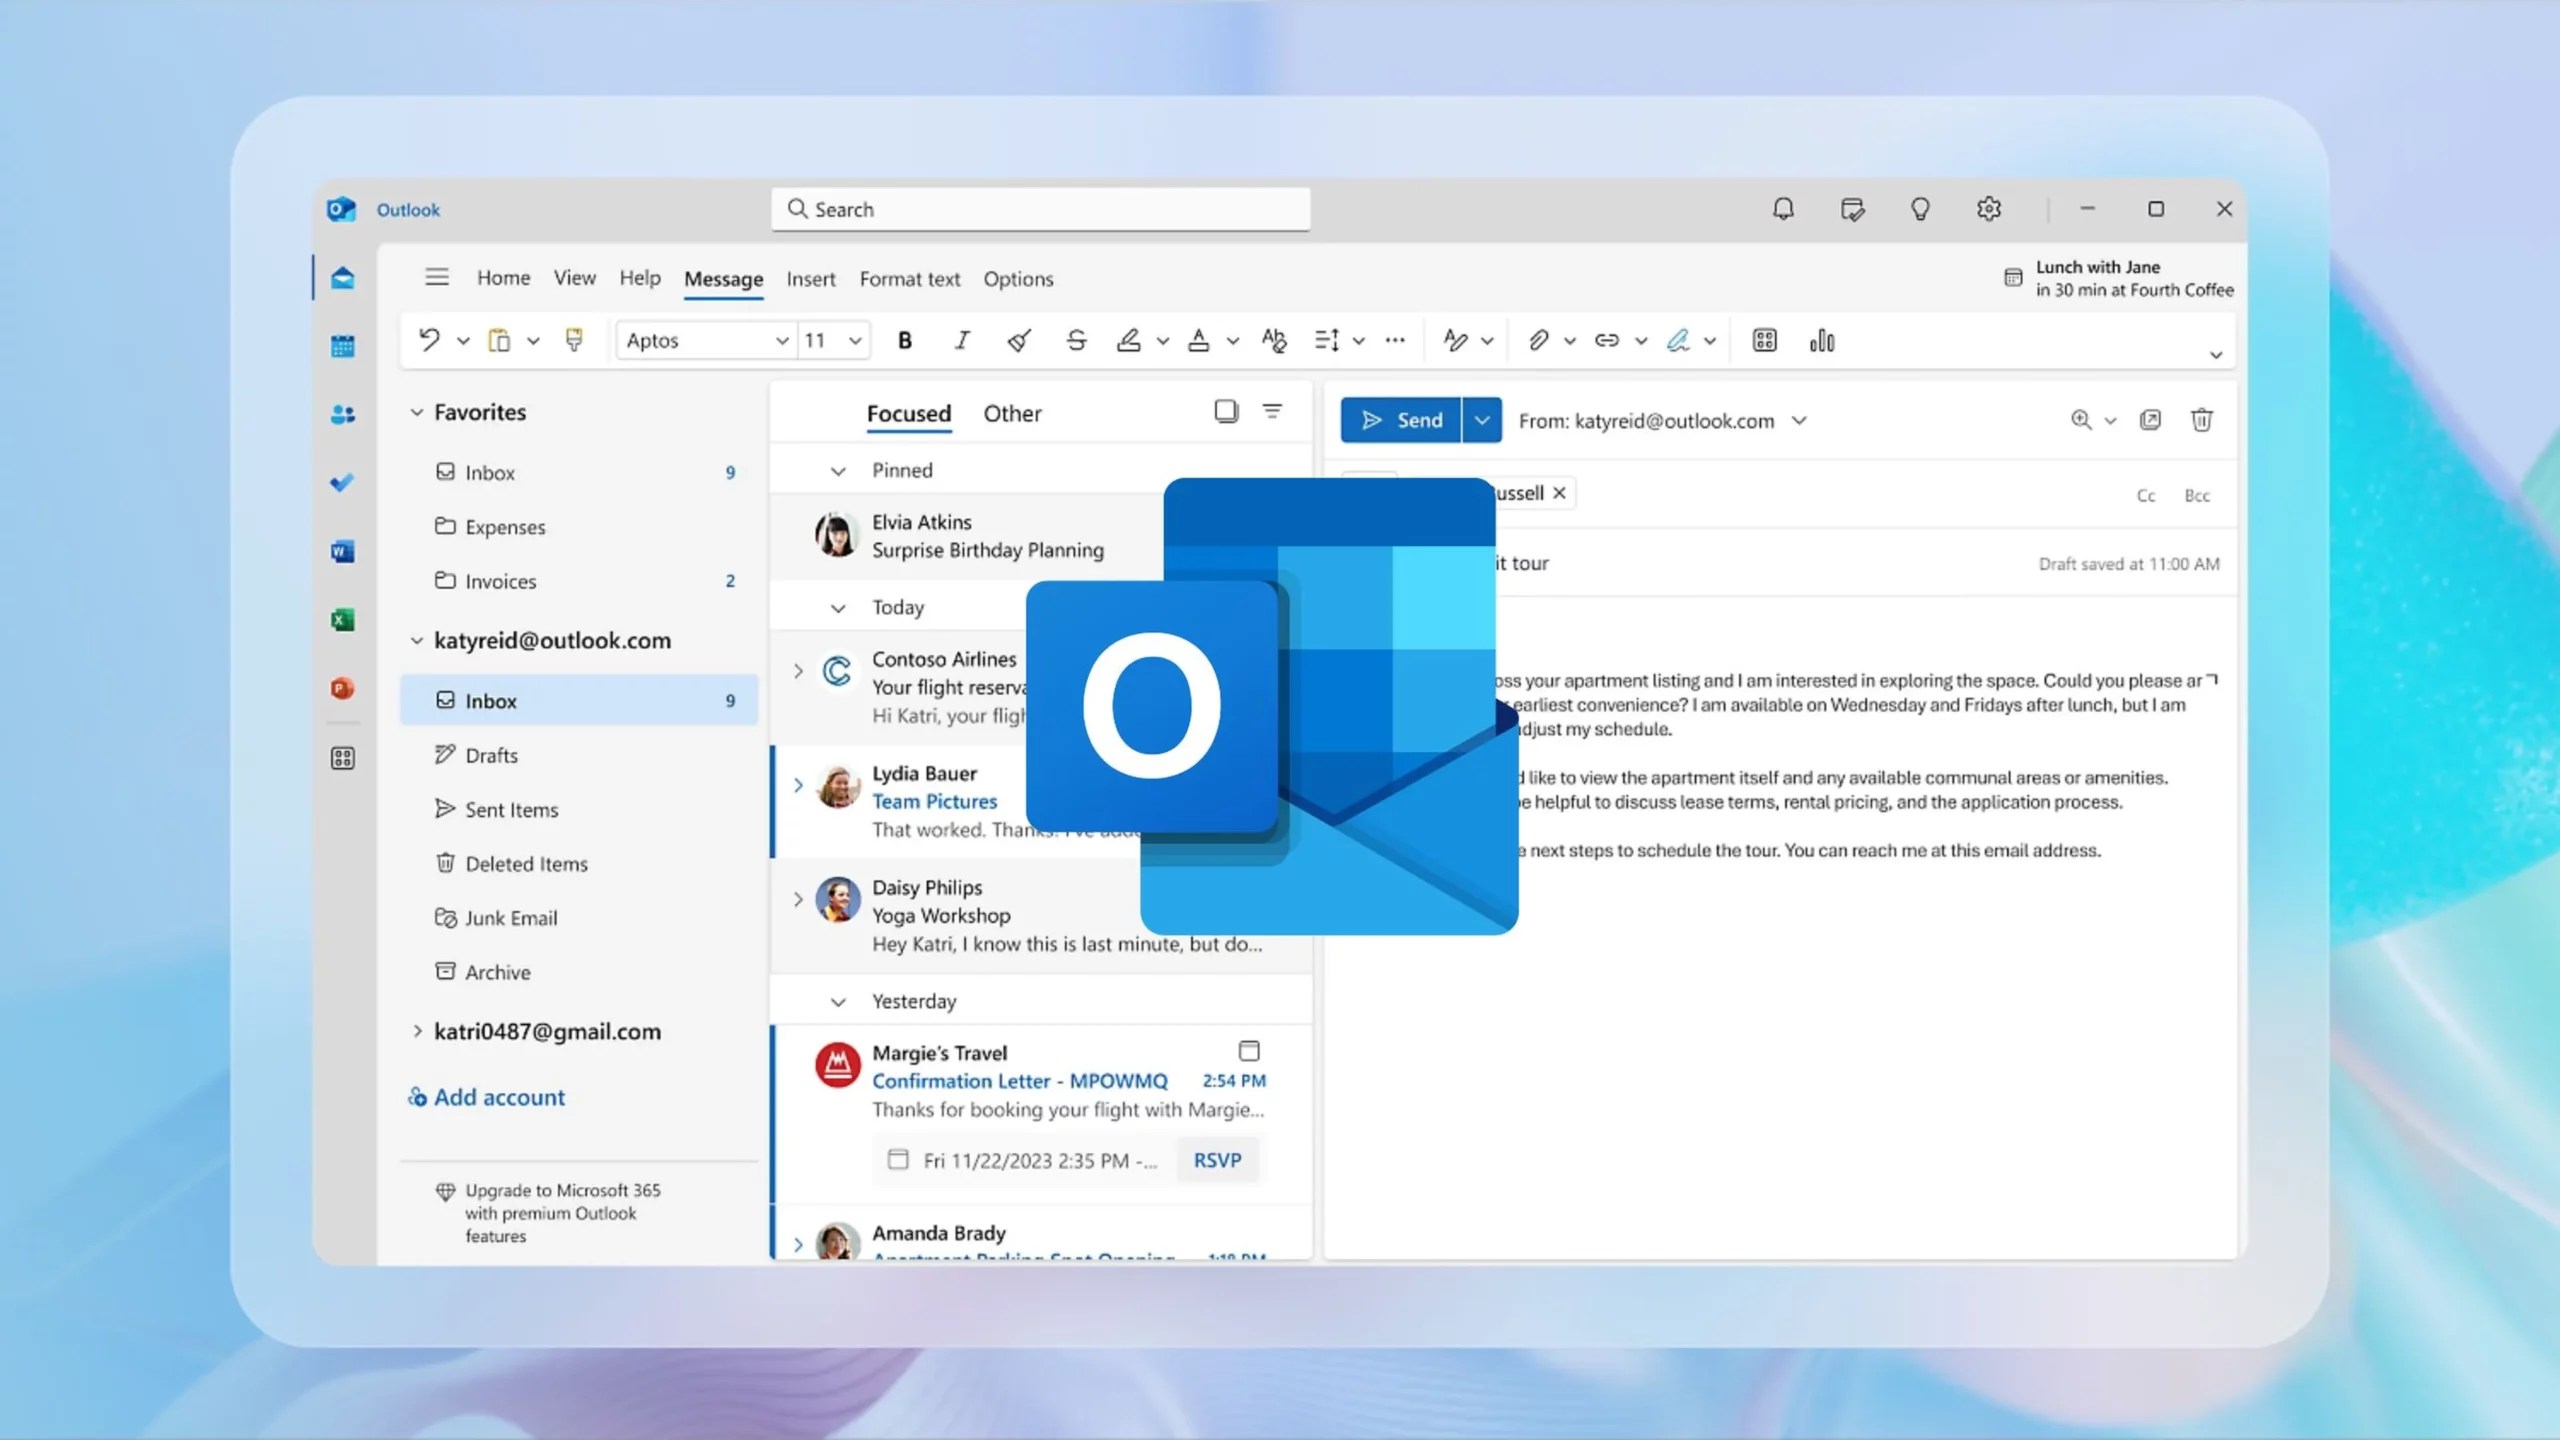
Task: Attach a file to the email
Action: [1537, 340]
